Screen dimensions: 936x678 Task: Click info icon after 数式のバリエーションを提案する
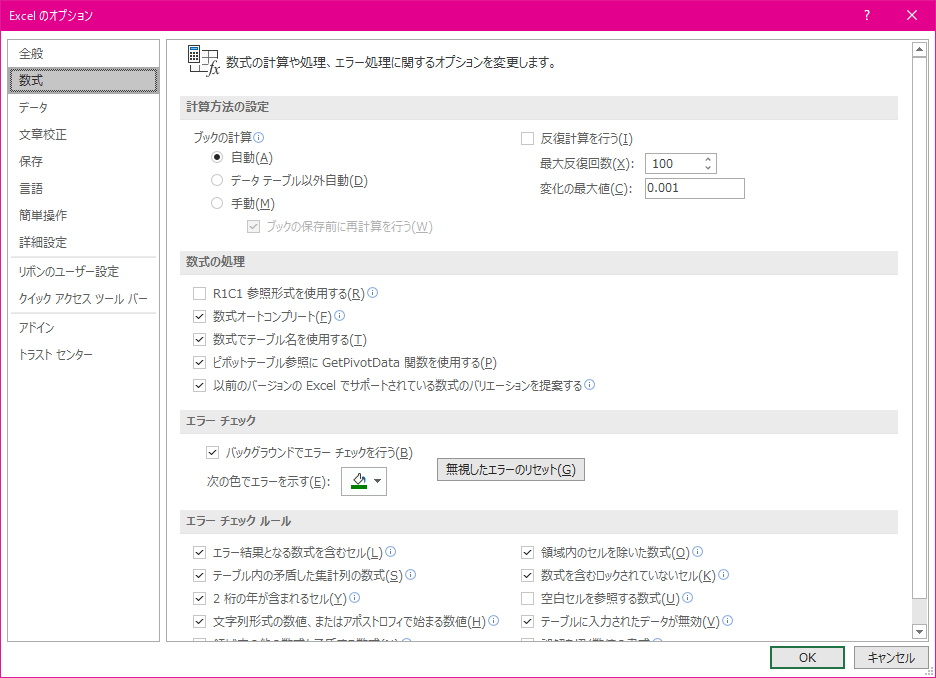click(590, 384)
